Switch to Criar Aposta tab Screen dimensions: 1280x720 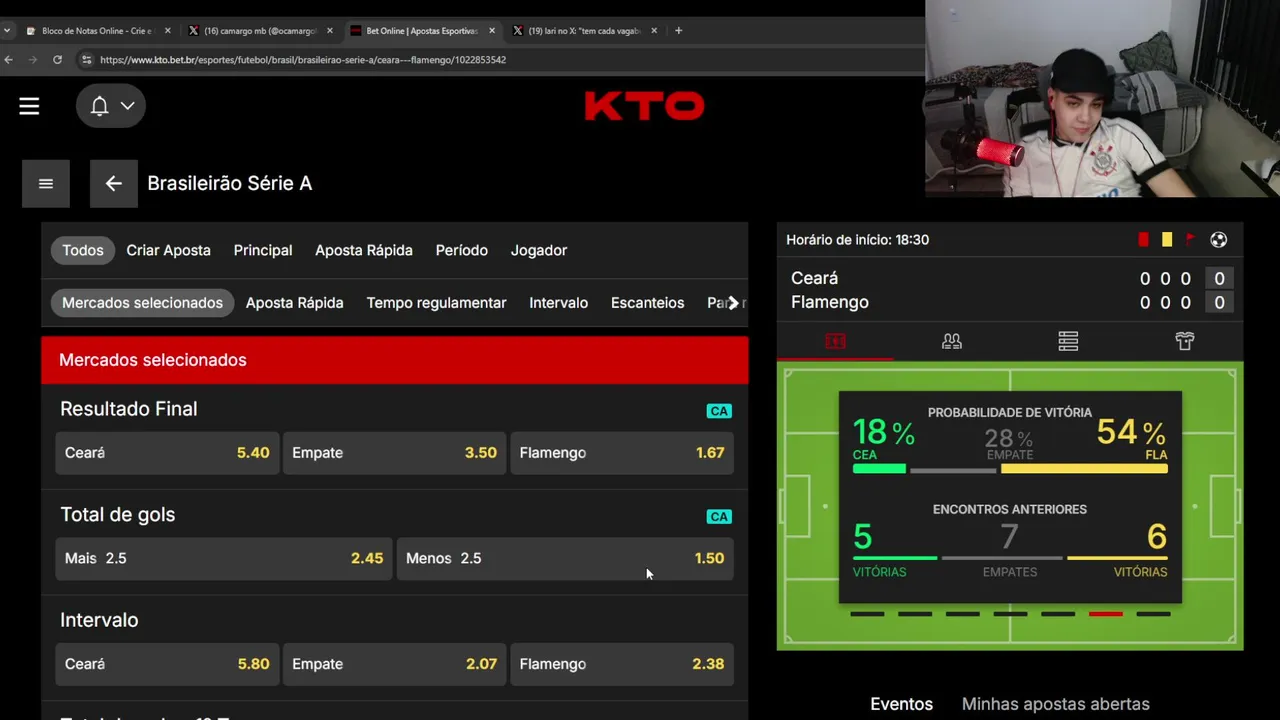point(168,250)
